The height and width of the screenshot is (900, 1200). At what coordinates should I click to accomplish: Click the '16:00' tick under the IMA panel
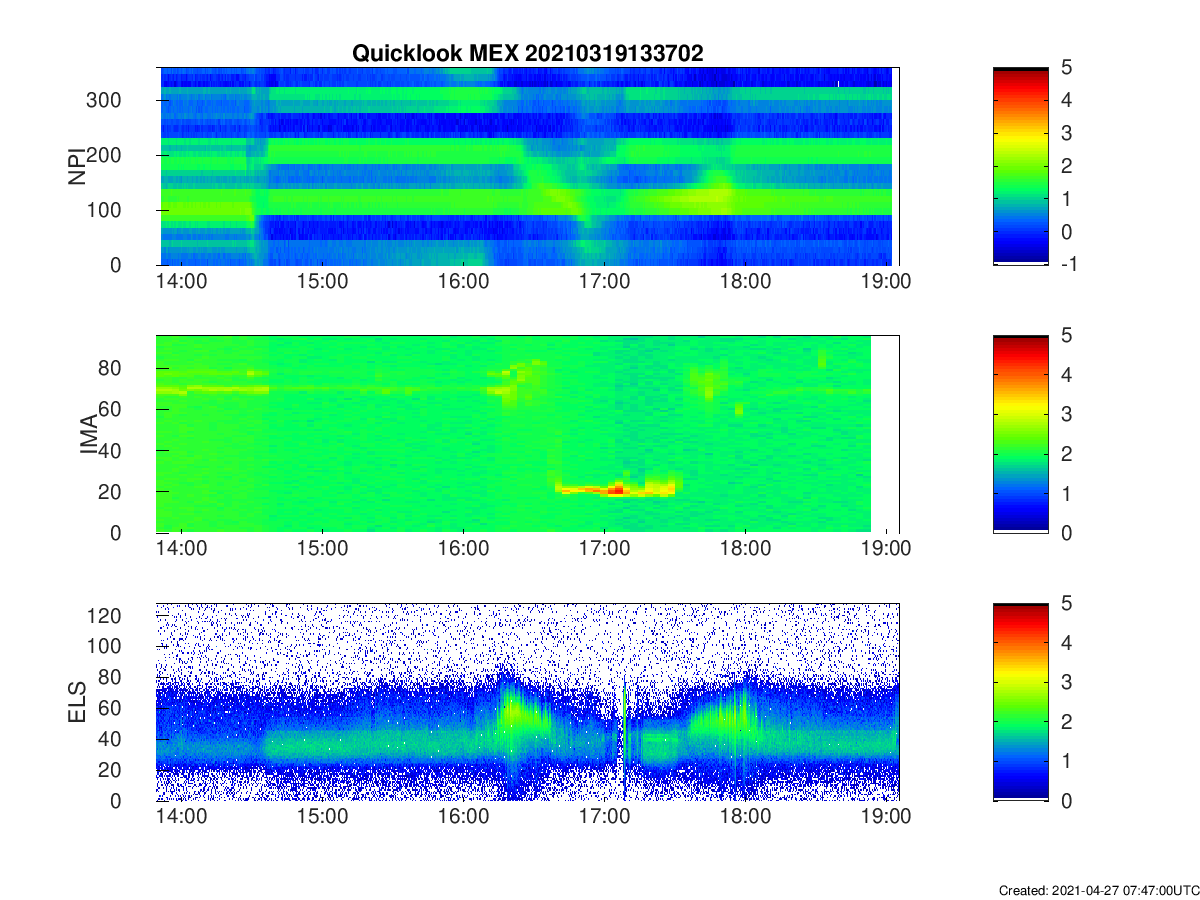point(463,550)
